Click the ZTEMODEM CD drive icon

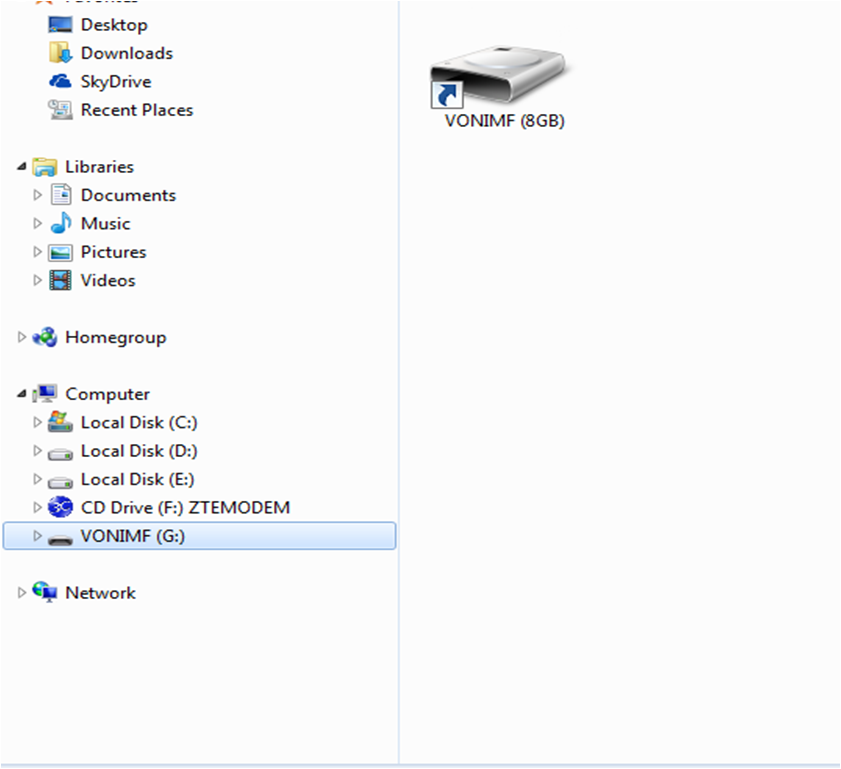(60, 507)
